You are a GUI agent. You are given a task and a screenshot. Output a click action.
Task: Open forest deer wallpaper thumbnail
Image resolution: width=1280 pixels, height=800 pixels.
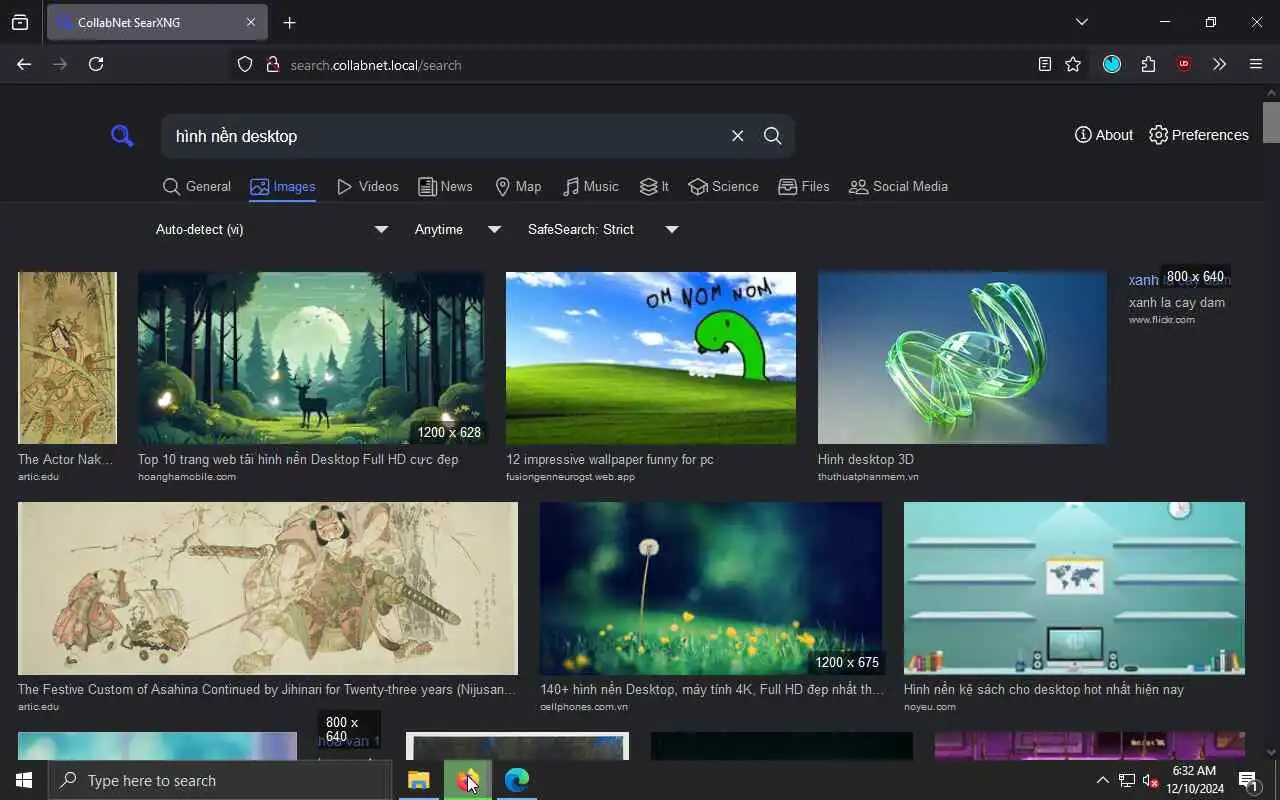[x=311, y=358]
